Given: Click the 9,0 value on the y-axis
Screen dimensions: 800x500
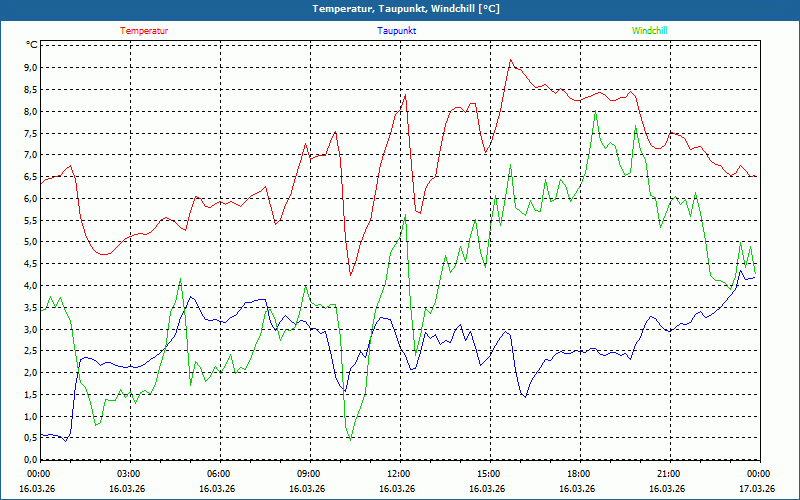Looking at the screenshot, I should click(x=30, y=68).
